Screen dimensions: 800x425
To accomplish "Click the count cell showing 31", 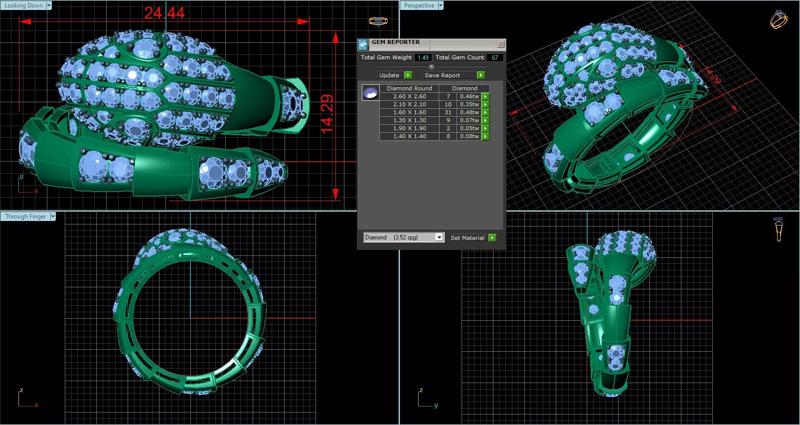I will (448, 112).
